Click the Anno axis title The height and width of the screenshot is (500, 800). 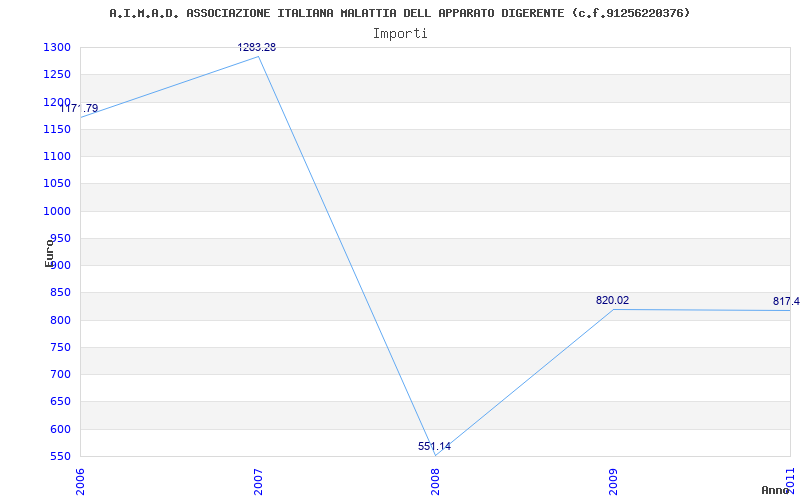[776, 490]
